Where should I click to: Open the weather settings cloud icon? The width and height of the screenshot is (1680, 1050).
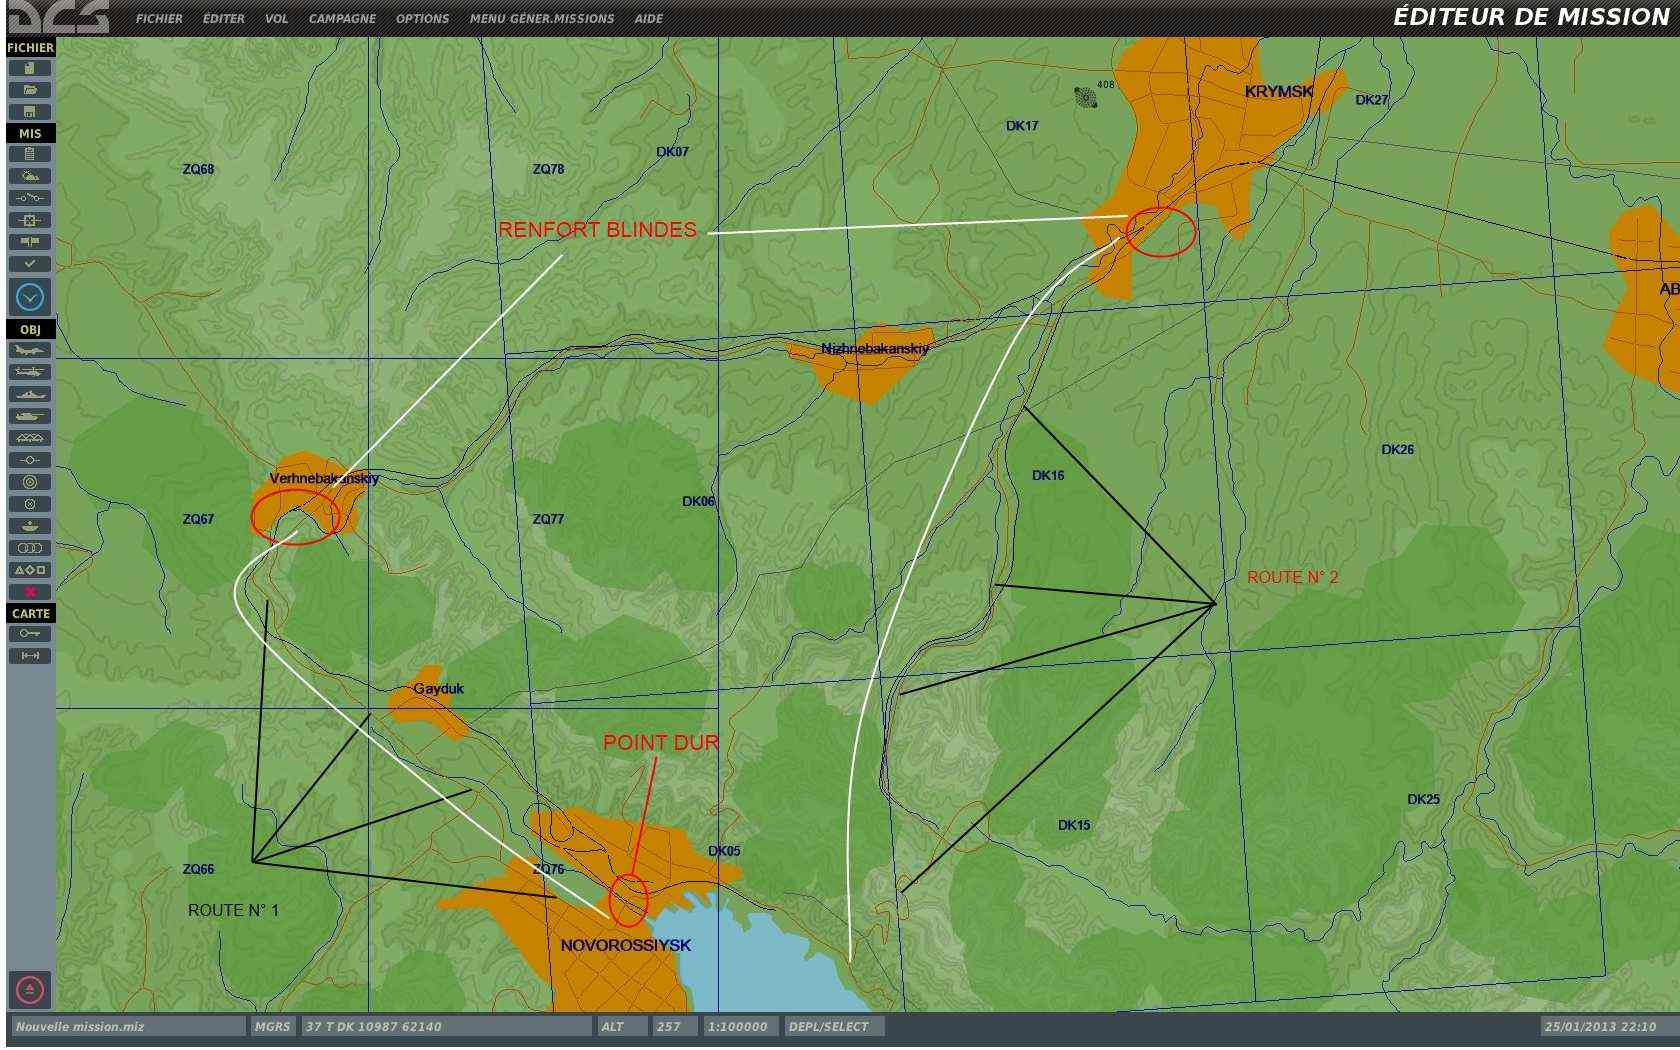(30, 176)
